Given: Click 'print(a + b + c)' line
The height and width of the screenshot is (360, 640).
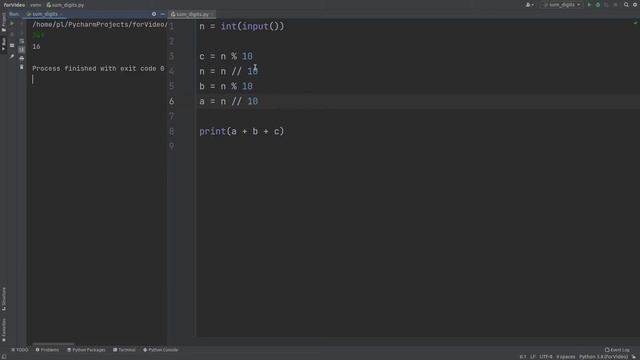Looking at the screenshot, I should tap(242, 131).
